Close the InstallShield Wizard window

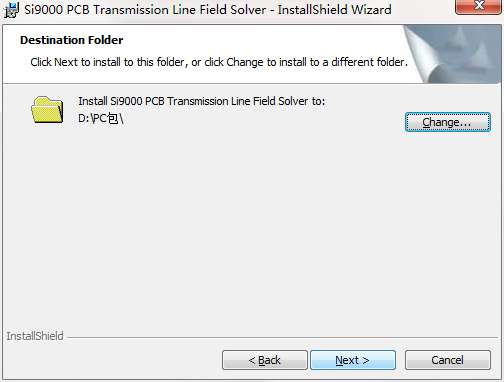click(478, 6)
